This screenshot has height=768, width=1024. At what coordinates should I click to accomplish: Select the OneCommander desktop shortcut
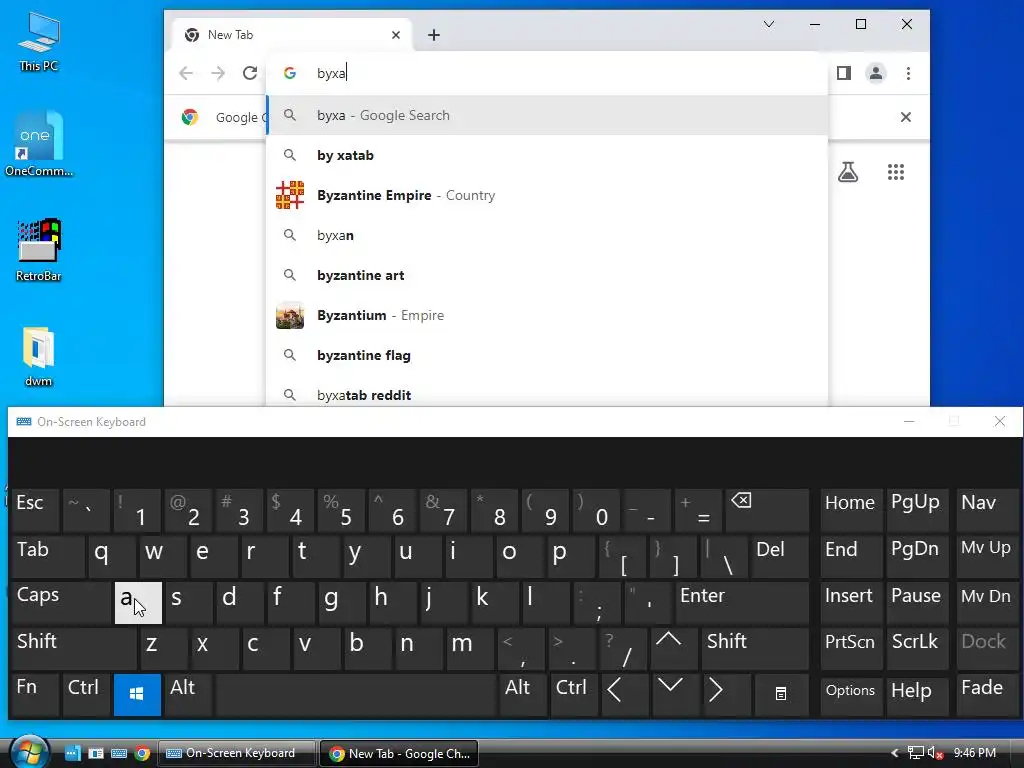tap(39, 144)
